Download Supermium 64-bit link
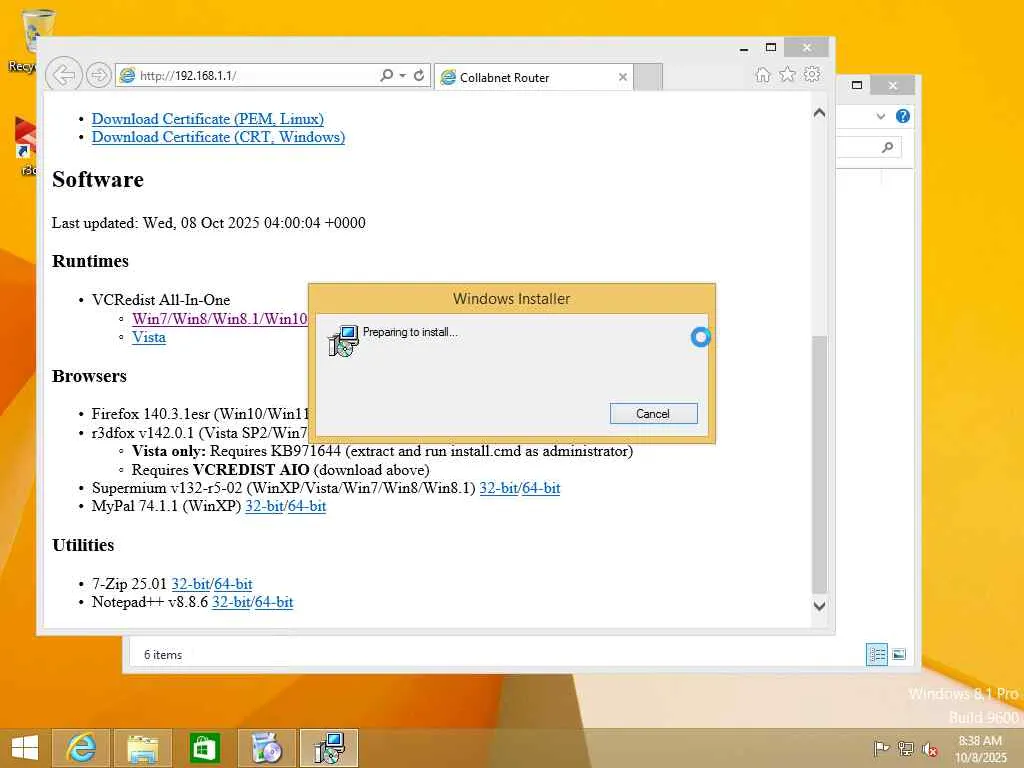 [541, 488]
